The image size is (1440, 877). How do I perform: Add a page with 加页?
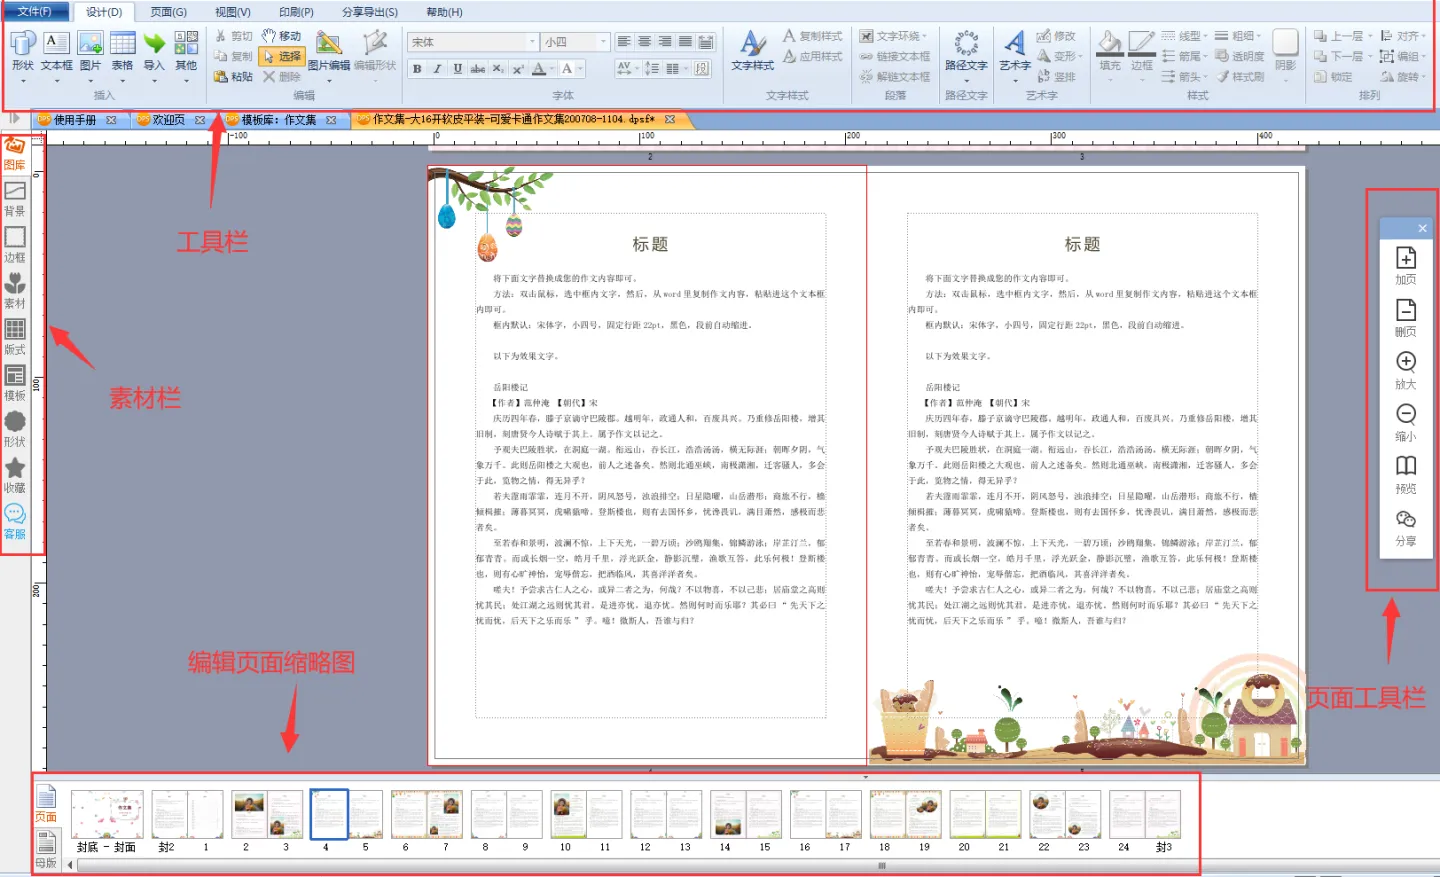tap(1406, 266)
